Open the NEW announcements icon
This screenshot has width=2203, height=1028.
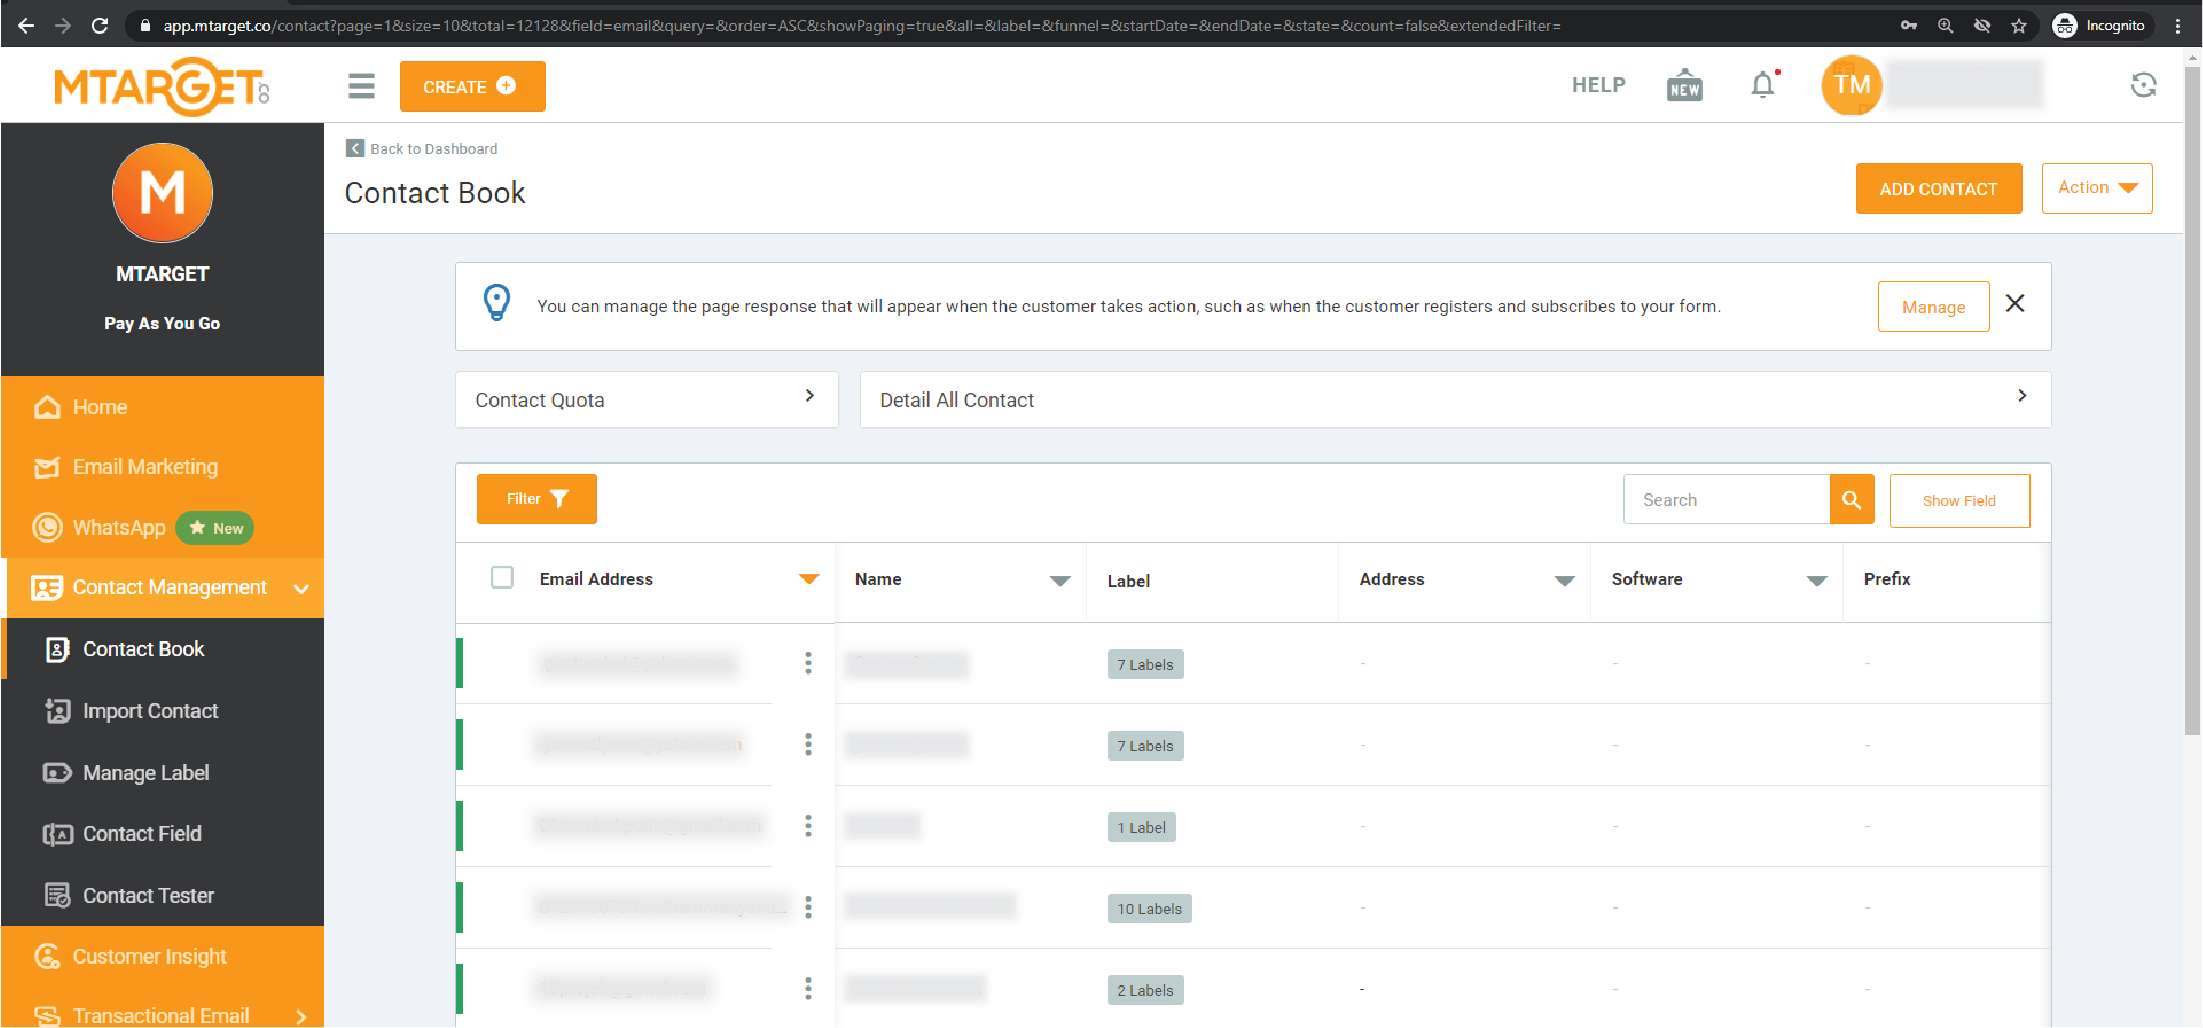click(x=1685, y=86)
